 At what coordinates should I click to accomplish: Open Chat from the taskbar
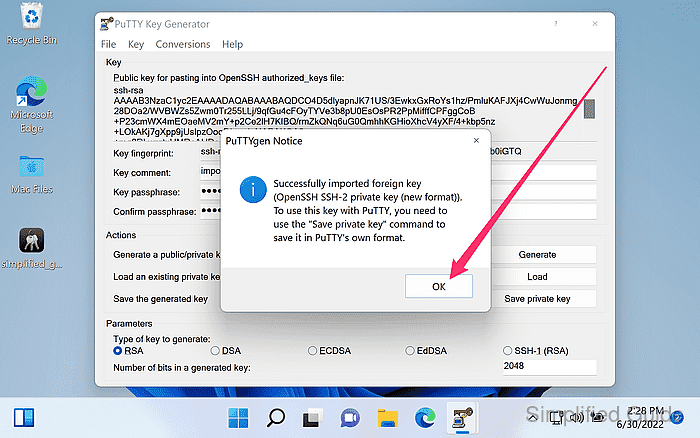tap(350, 418)
